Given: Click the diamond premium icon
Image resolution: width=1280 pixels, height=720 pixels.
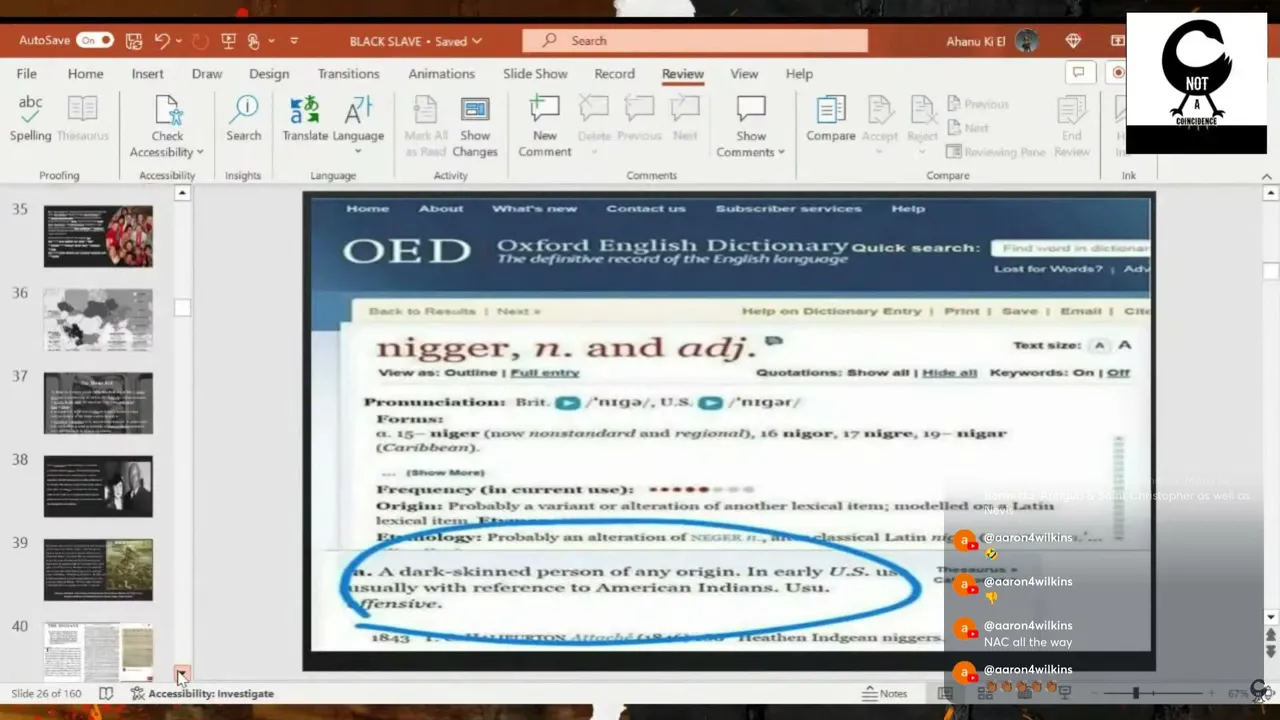Looking at the screenshot, I should coord(1074,41).
